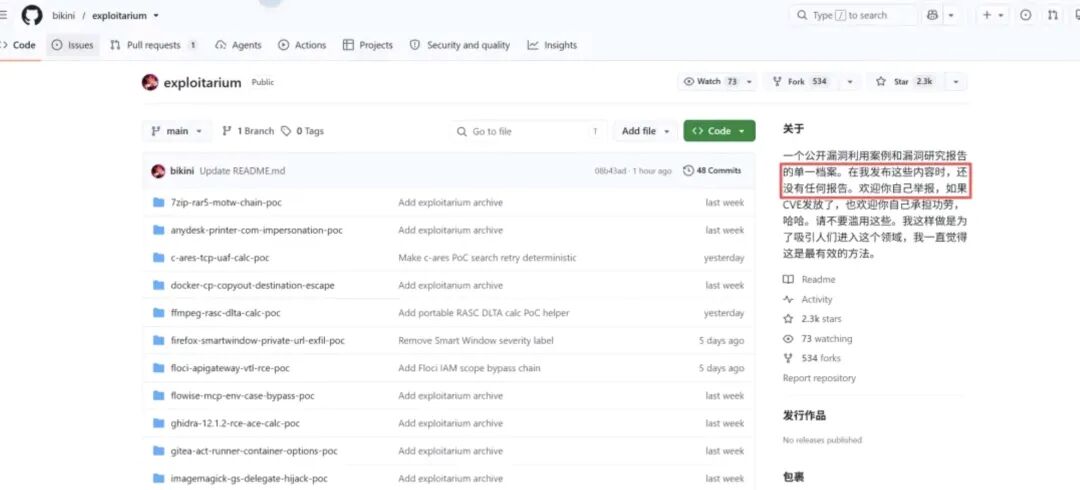The width and height of the screenshot is (1080, 490).
Task: Click folder icon of c-ares-tcp-uaf-calc-poc
Action: pyautogui.click(x=158, y=258)
